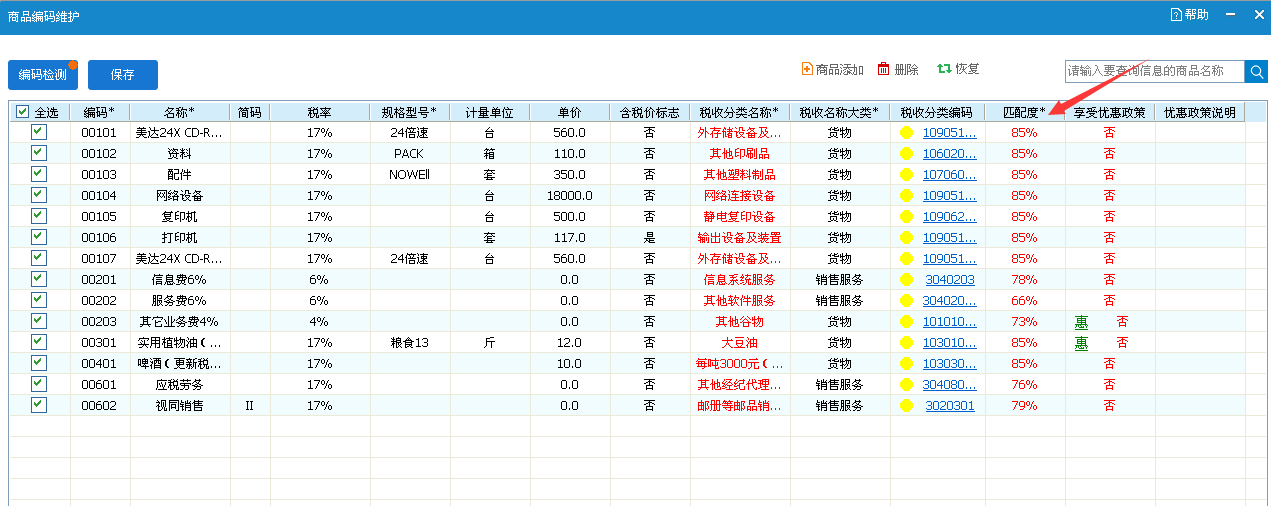Viewport: 1271px width, 506px height.
Task: Click the 编码检测 button
Action: (43, 75)
